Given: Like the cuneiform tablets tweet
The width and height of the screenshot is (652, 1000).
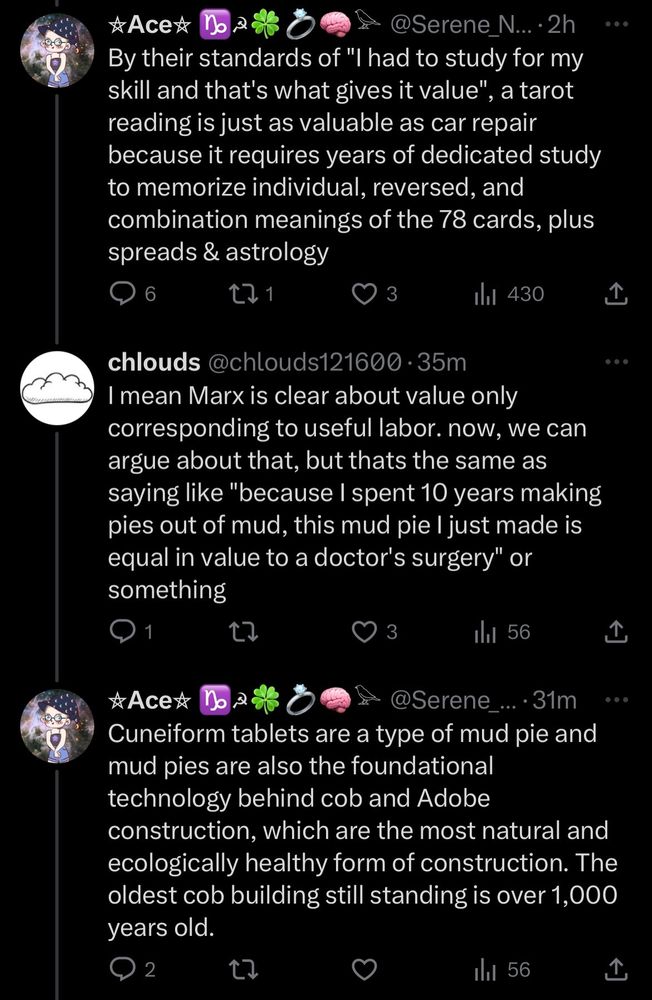Looking at the screenshot, I should (x=367, y=969).
